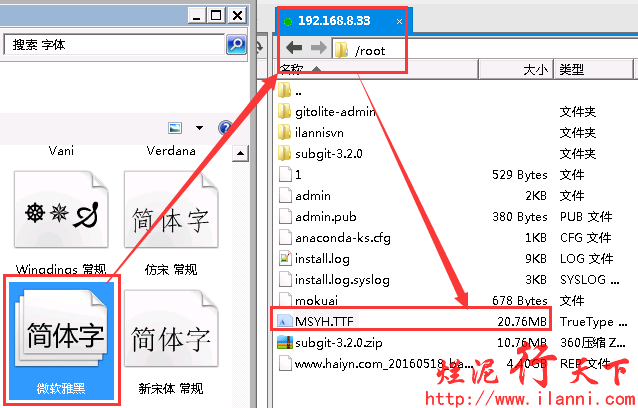Click the 搜索 字体 search field

pyautogui.click(x=114, y=44)
